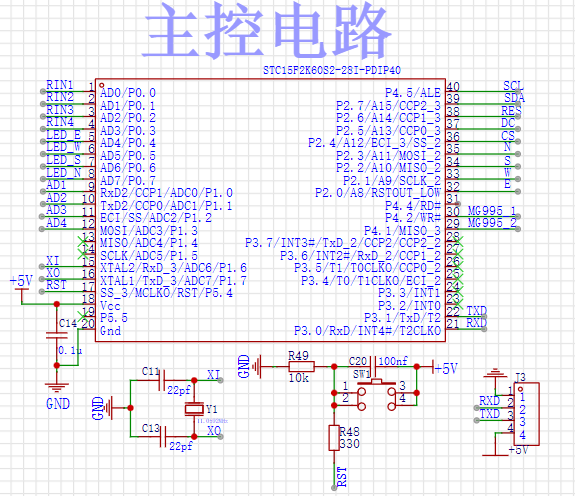
Task: Select the 0.1u value of C14
Action: 70,350
